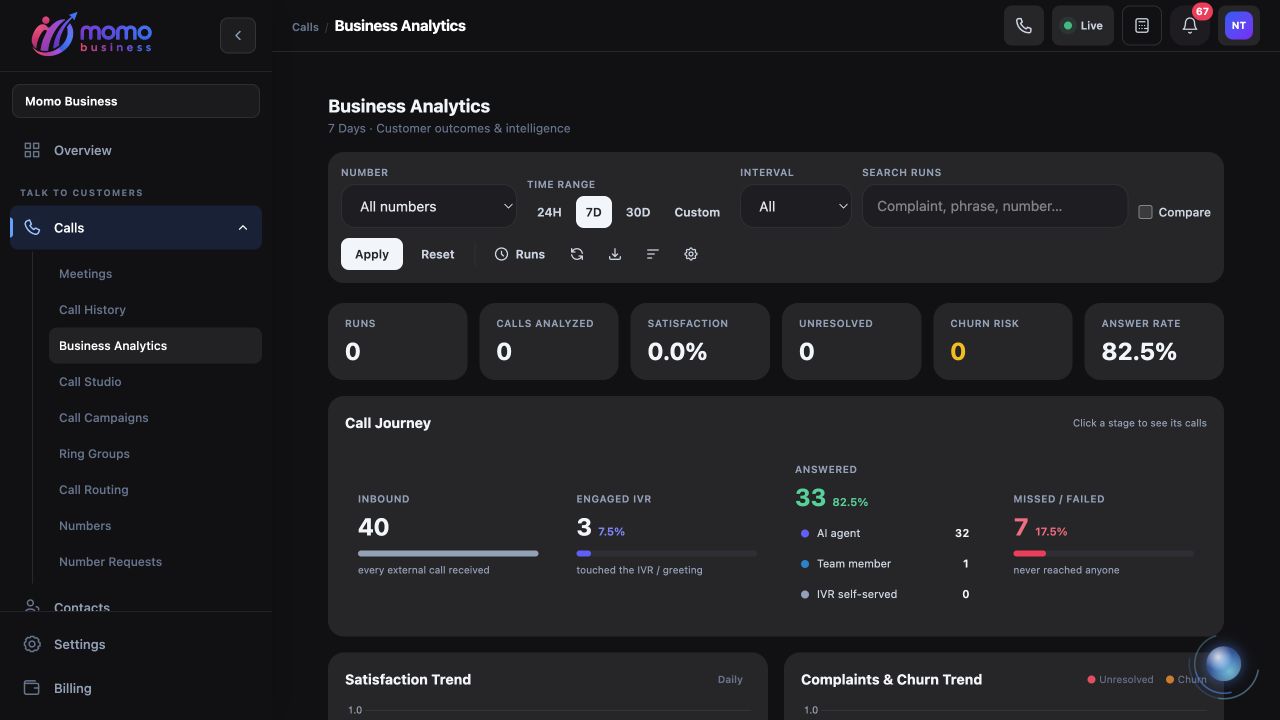This screenshot has height=720, width=1280.
Task: Click the Calls Analyzed card
Action: click(x=549, y=341)
